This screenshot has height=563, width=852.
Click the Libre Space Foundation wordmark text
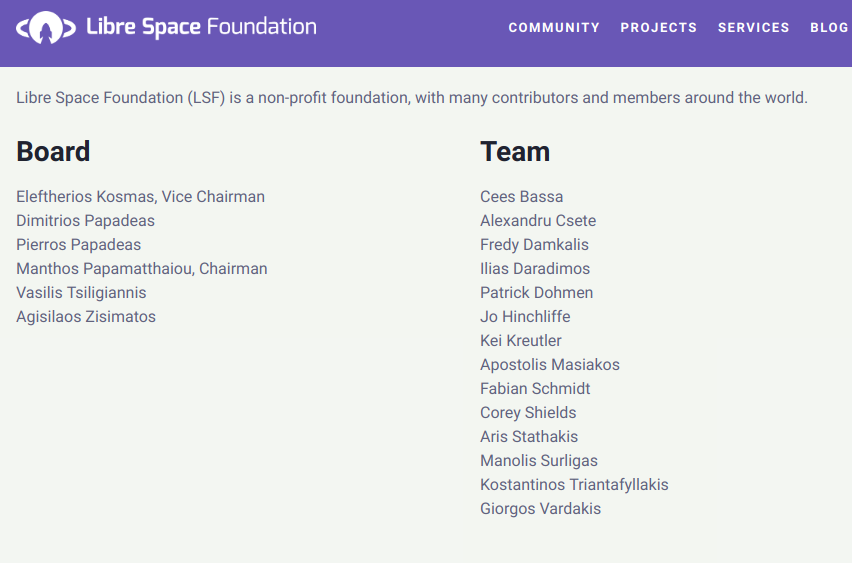pos(201,27)
